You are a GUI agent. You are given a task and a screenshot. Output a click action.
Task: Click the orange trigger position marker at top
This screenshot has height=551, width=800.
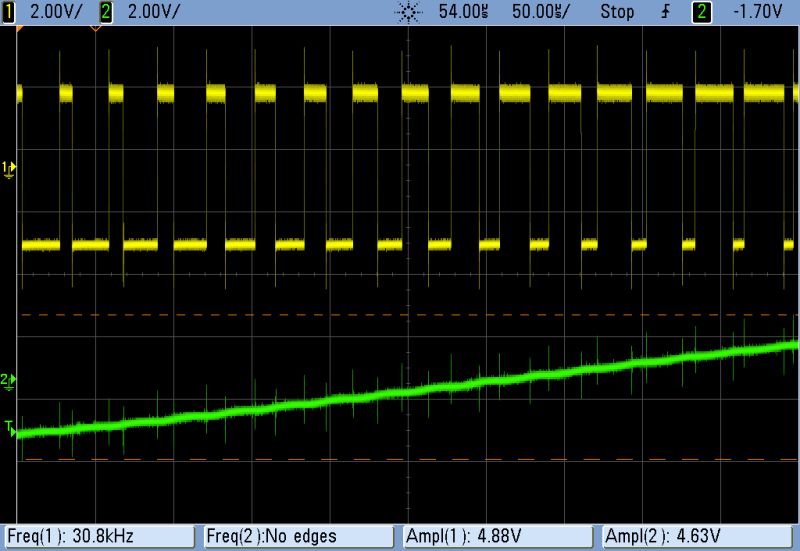coord(95,29)
